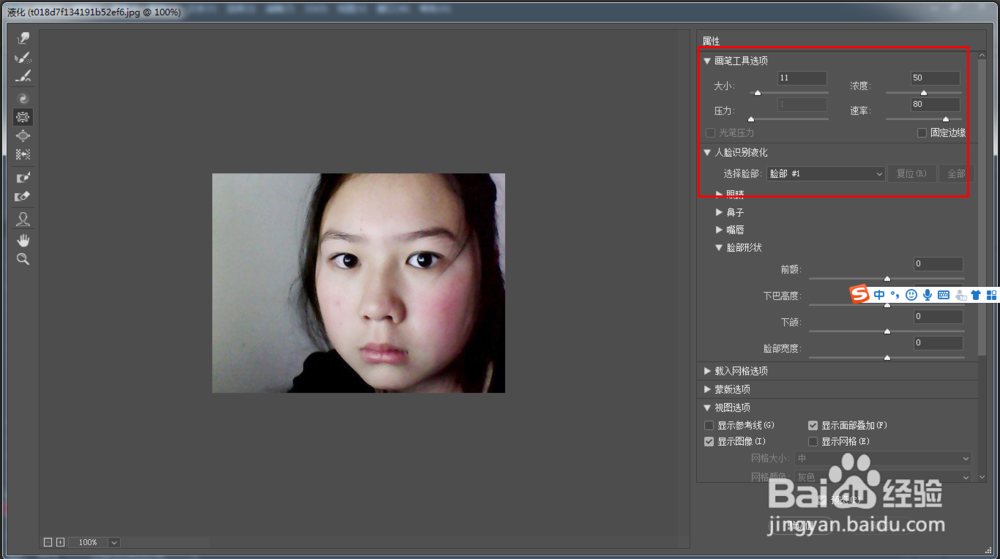
Task: Click the 浓度 density slider
Action: (x=923, y=93)
